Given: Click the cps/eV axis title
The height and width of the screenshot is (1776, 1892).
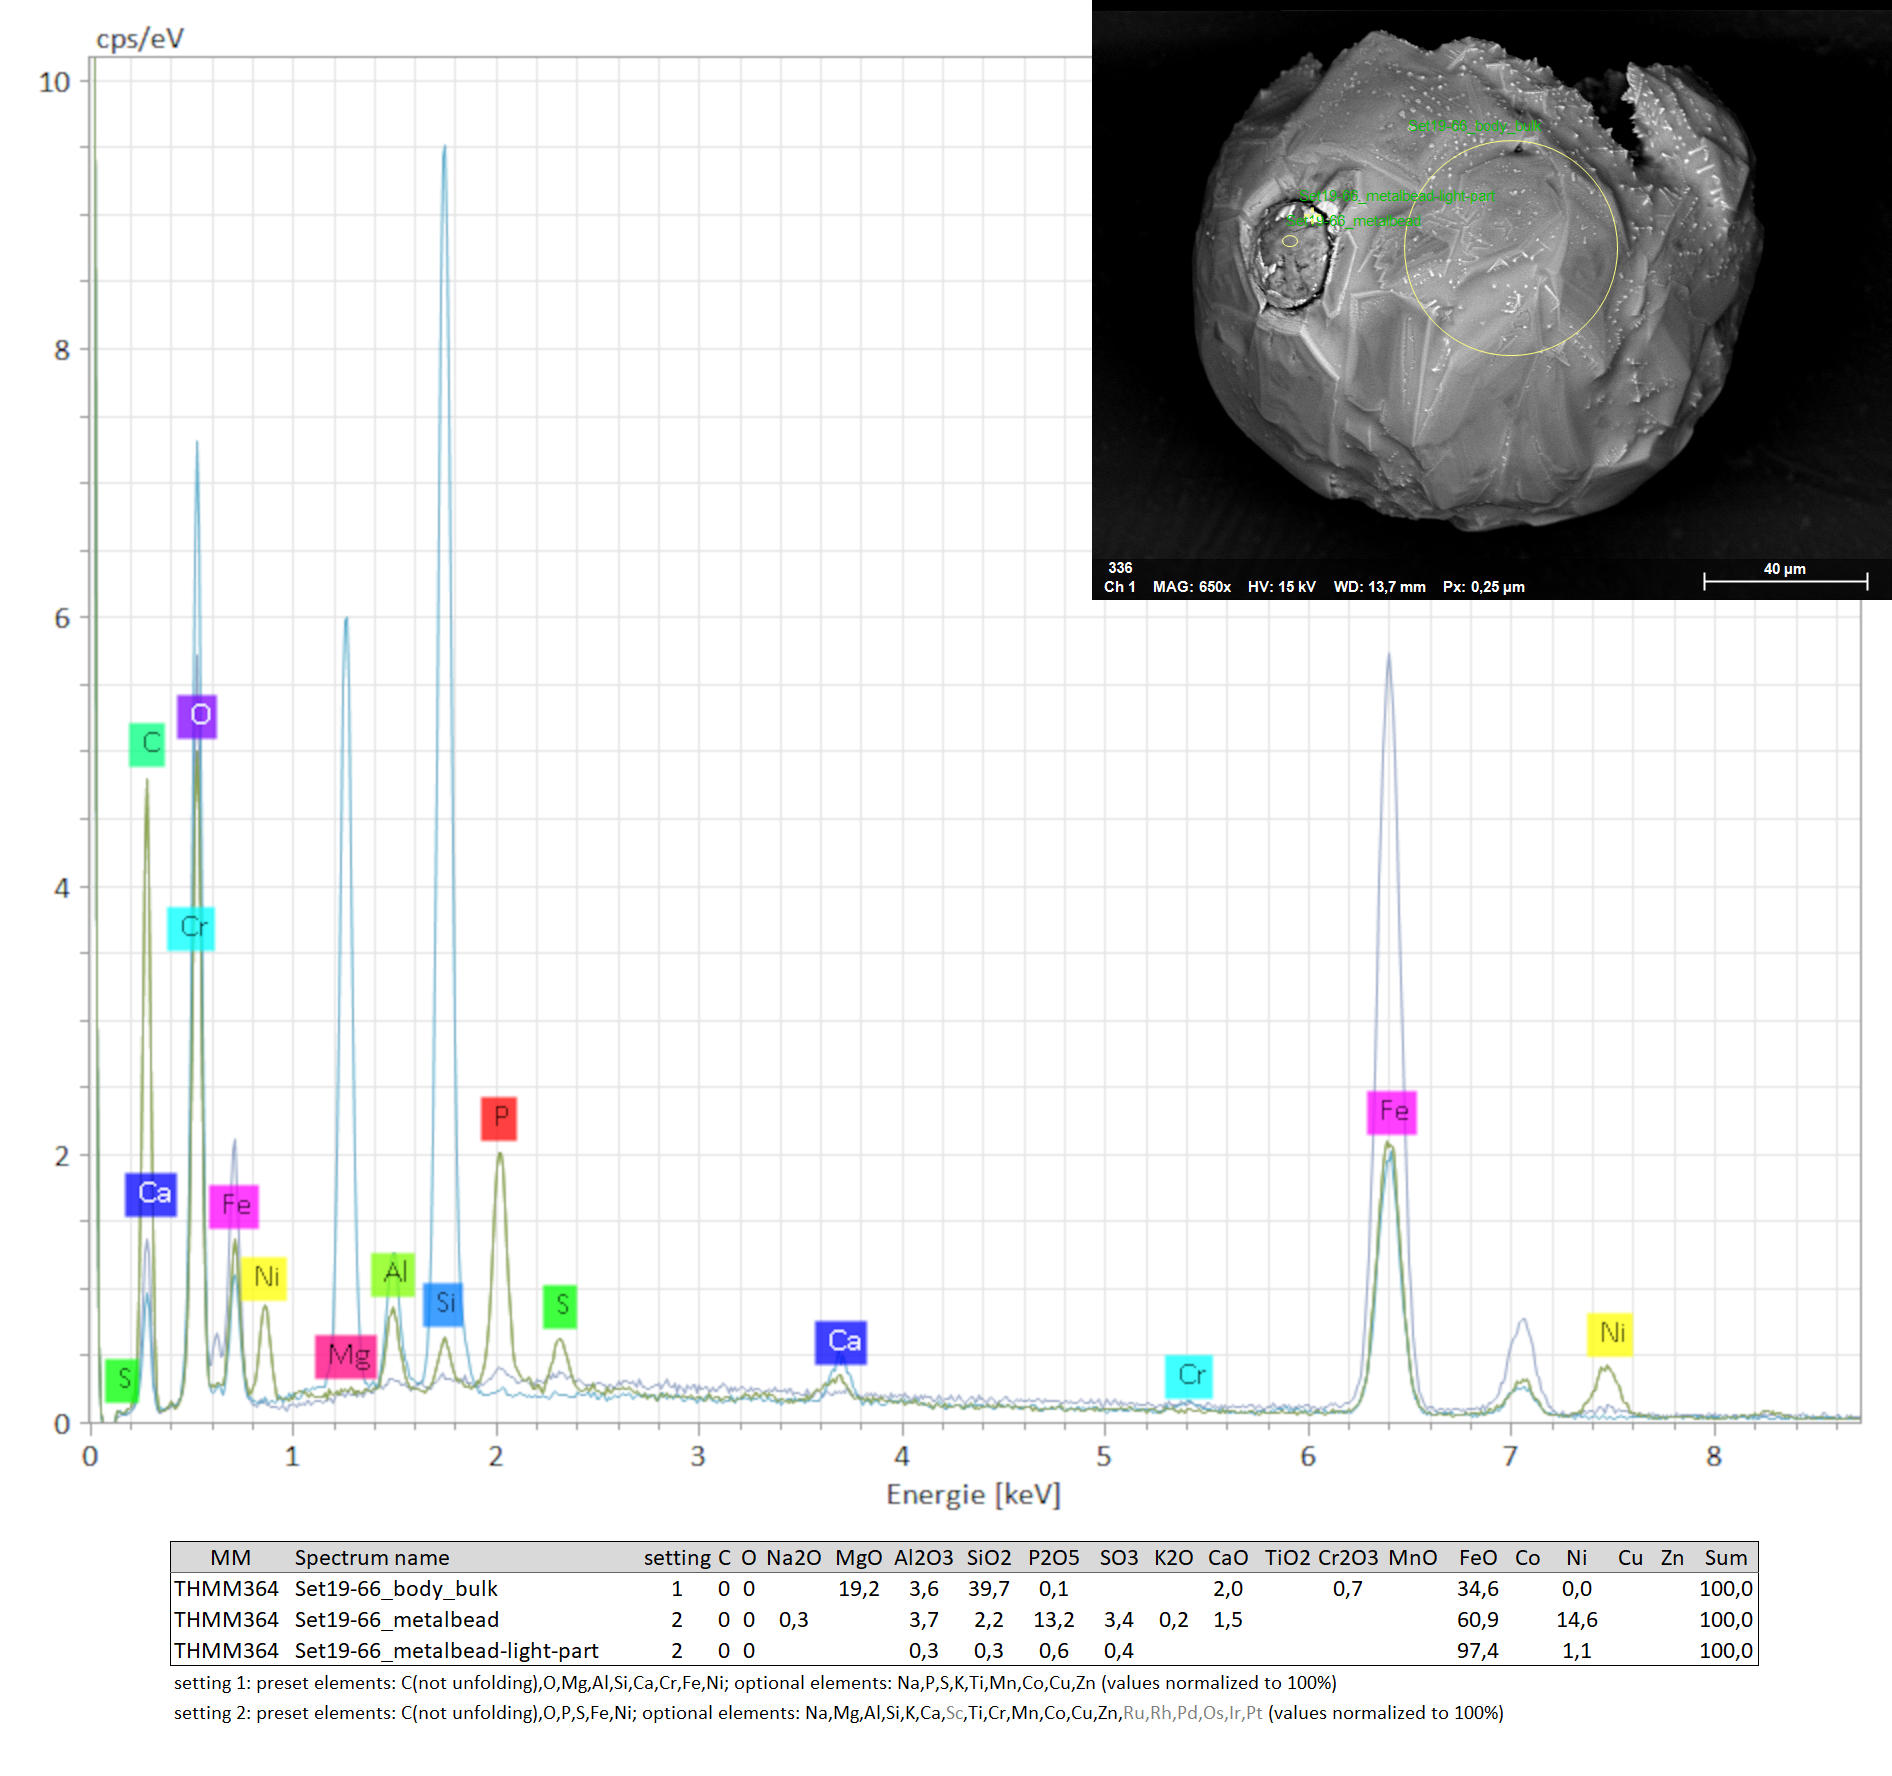Looking at the screenshot, I should [140, 39].
